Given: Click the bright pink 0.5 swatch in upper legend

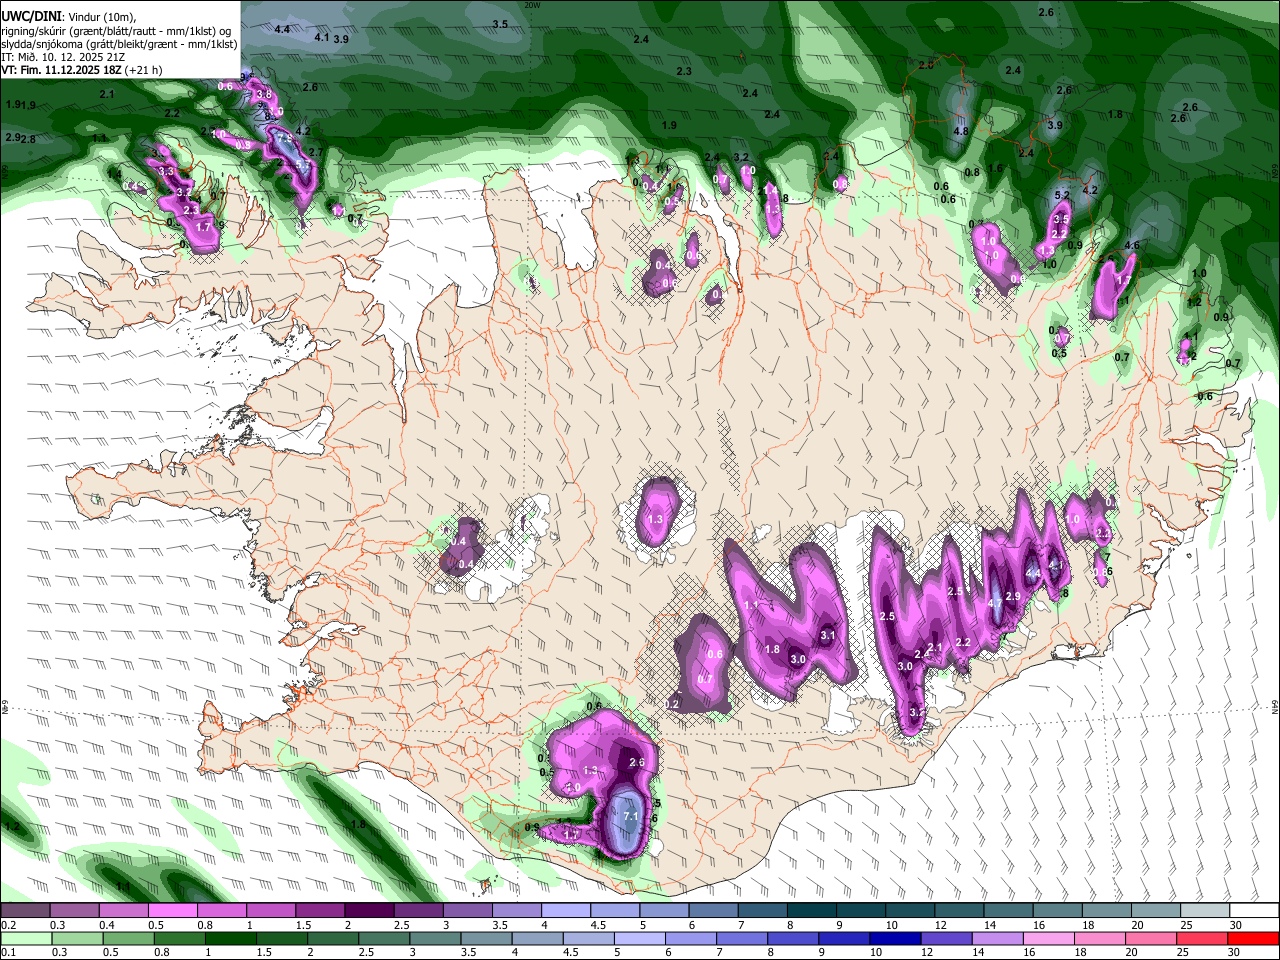Looking at the screenshot, I should pyautogui.click(x=172, y=910).
